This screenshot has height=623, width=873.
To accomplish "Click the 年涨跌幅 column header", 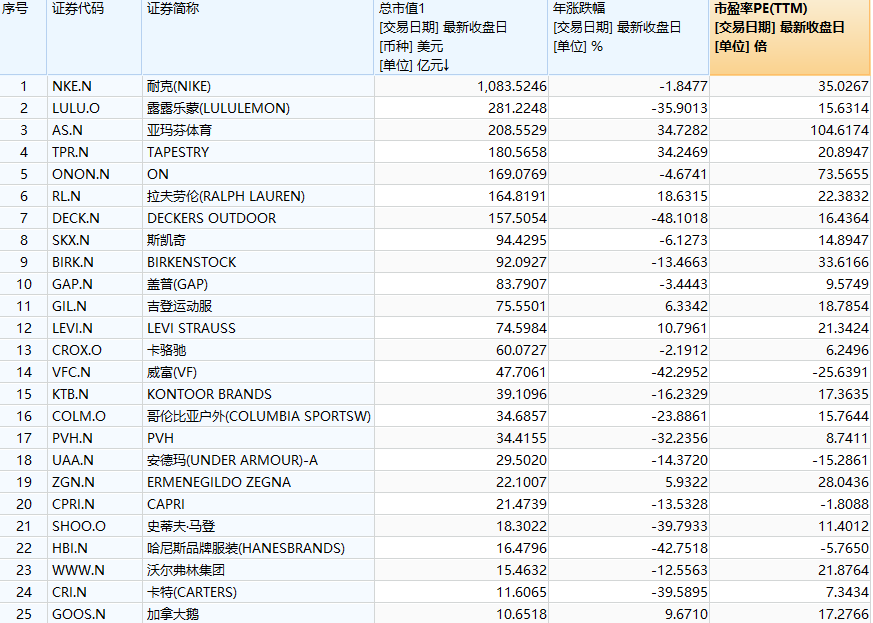I will click(629, 37).
